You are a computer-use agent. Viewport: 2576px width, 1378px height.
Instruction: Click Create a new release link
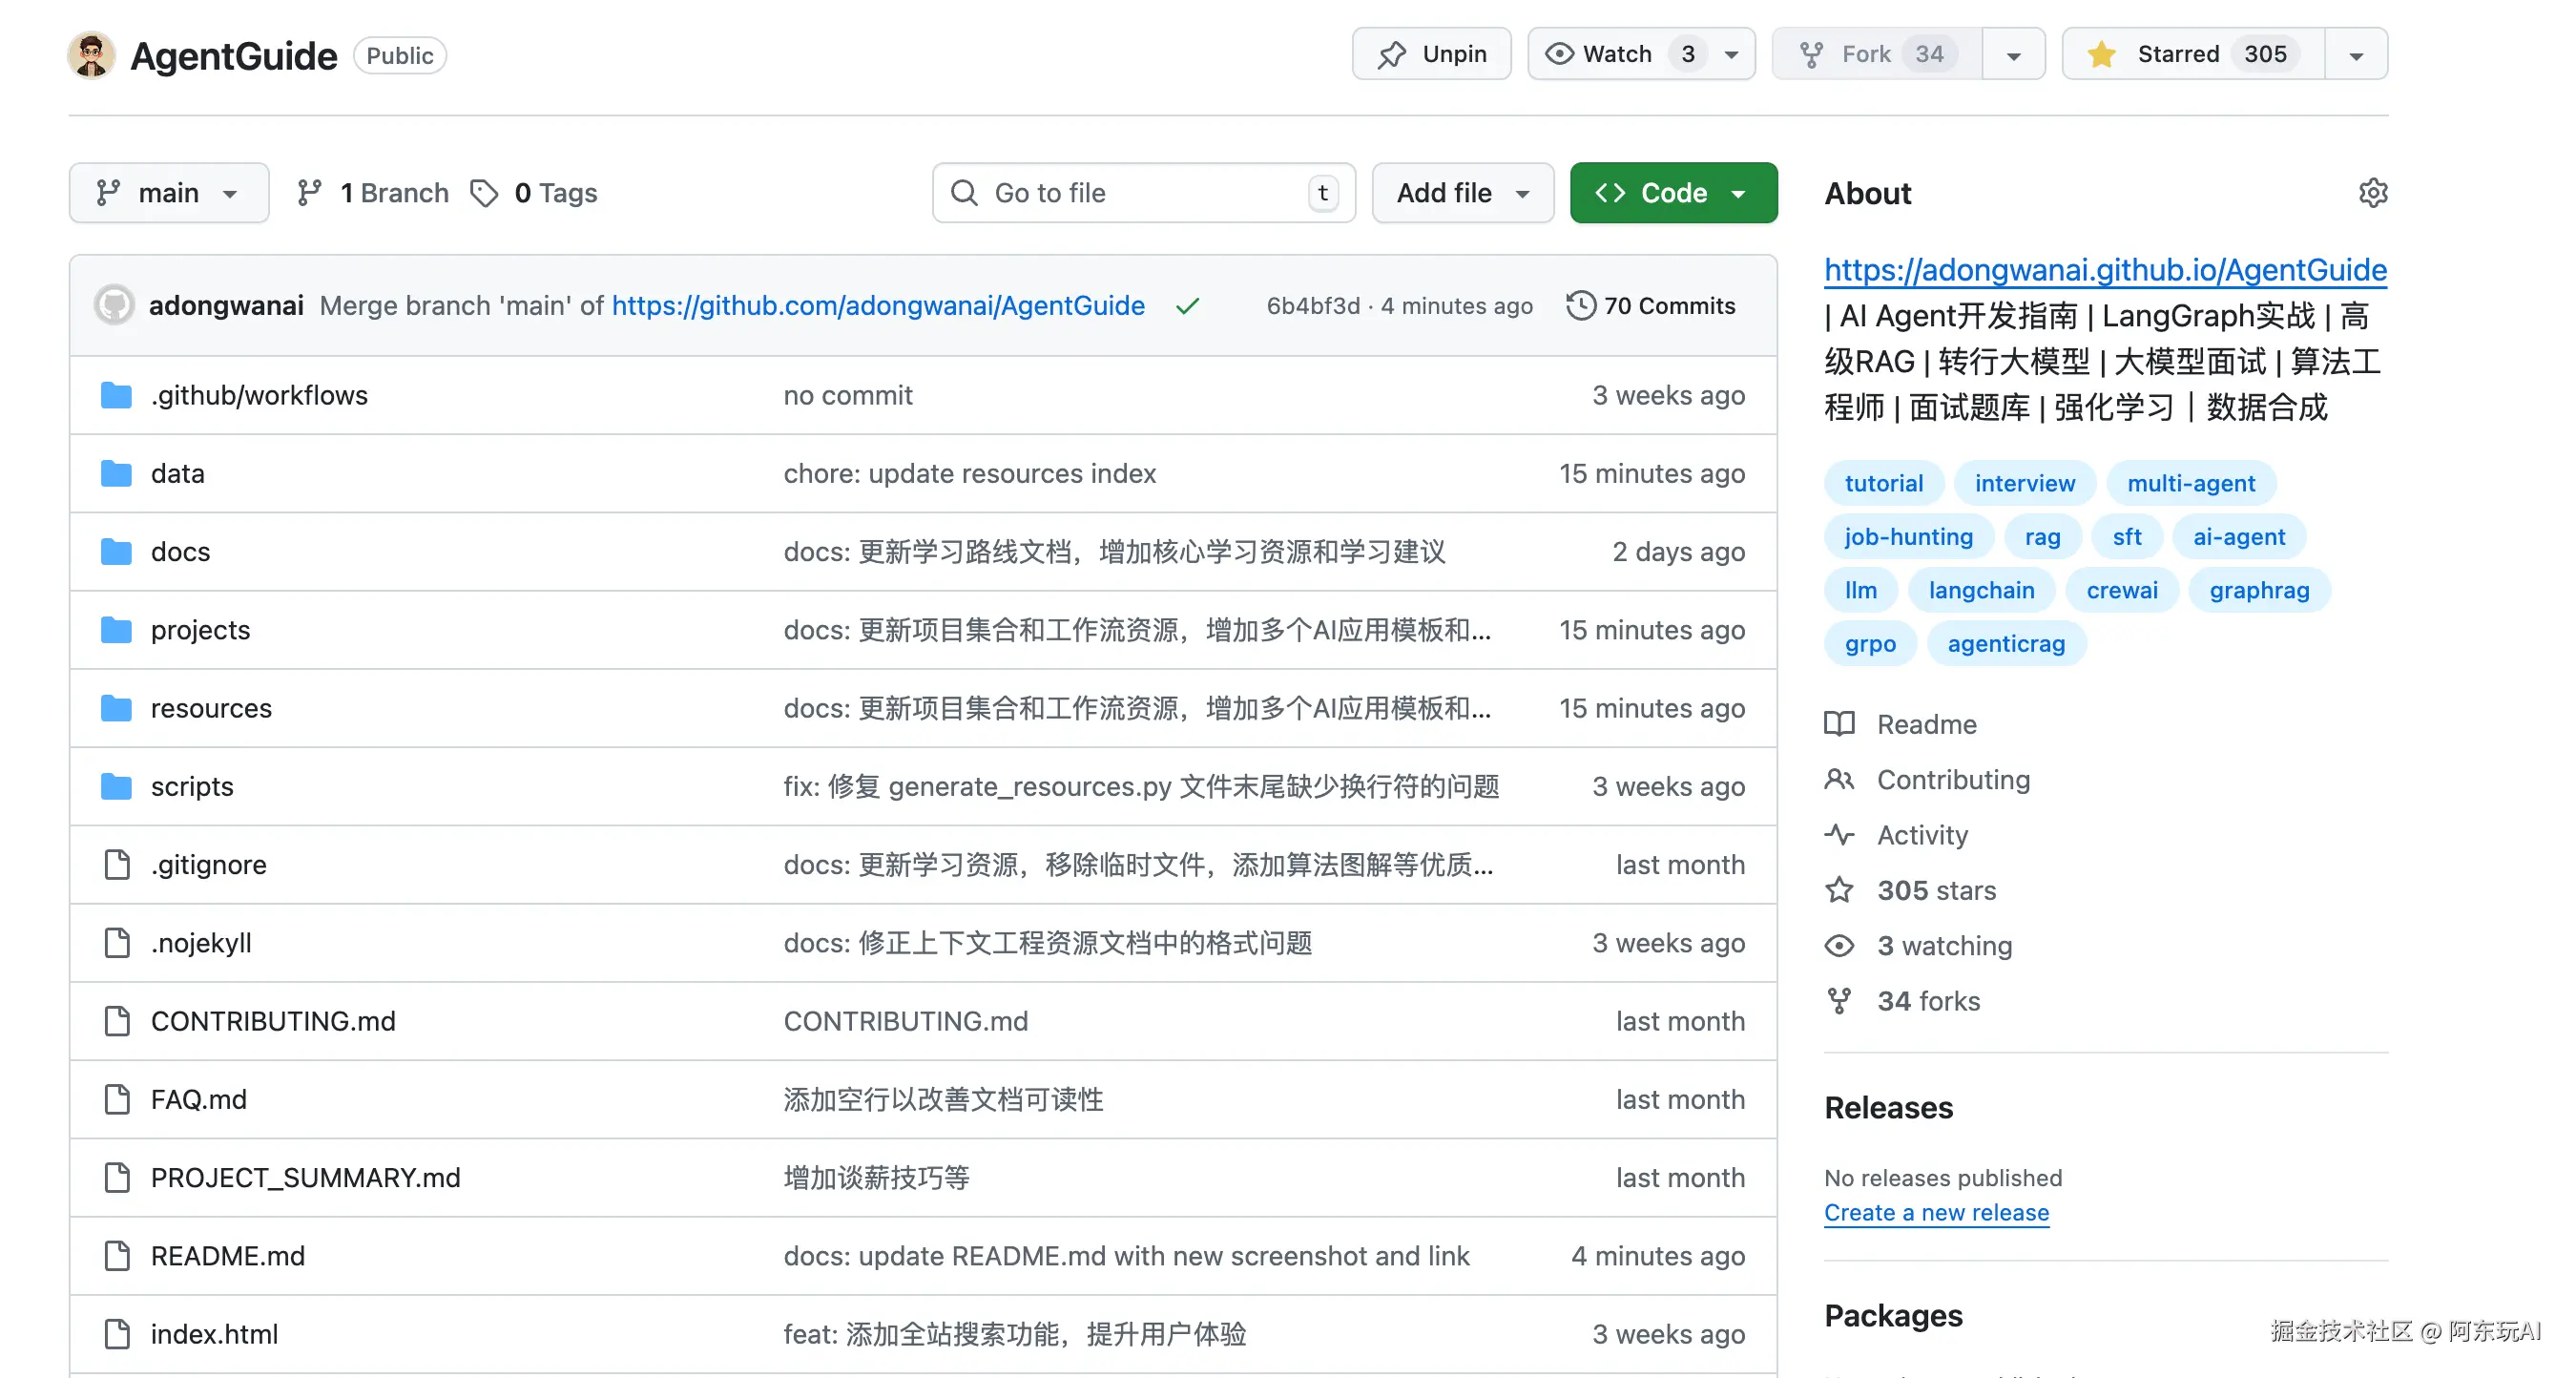click(x=1936, y=1213)
